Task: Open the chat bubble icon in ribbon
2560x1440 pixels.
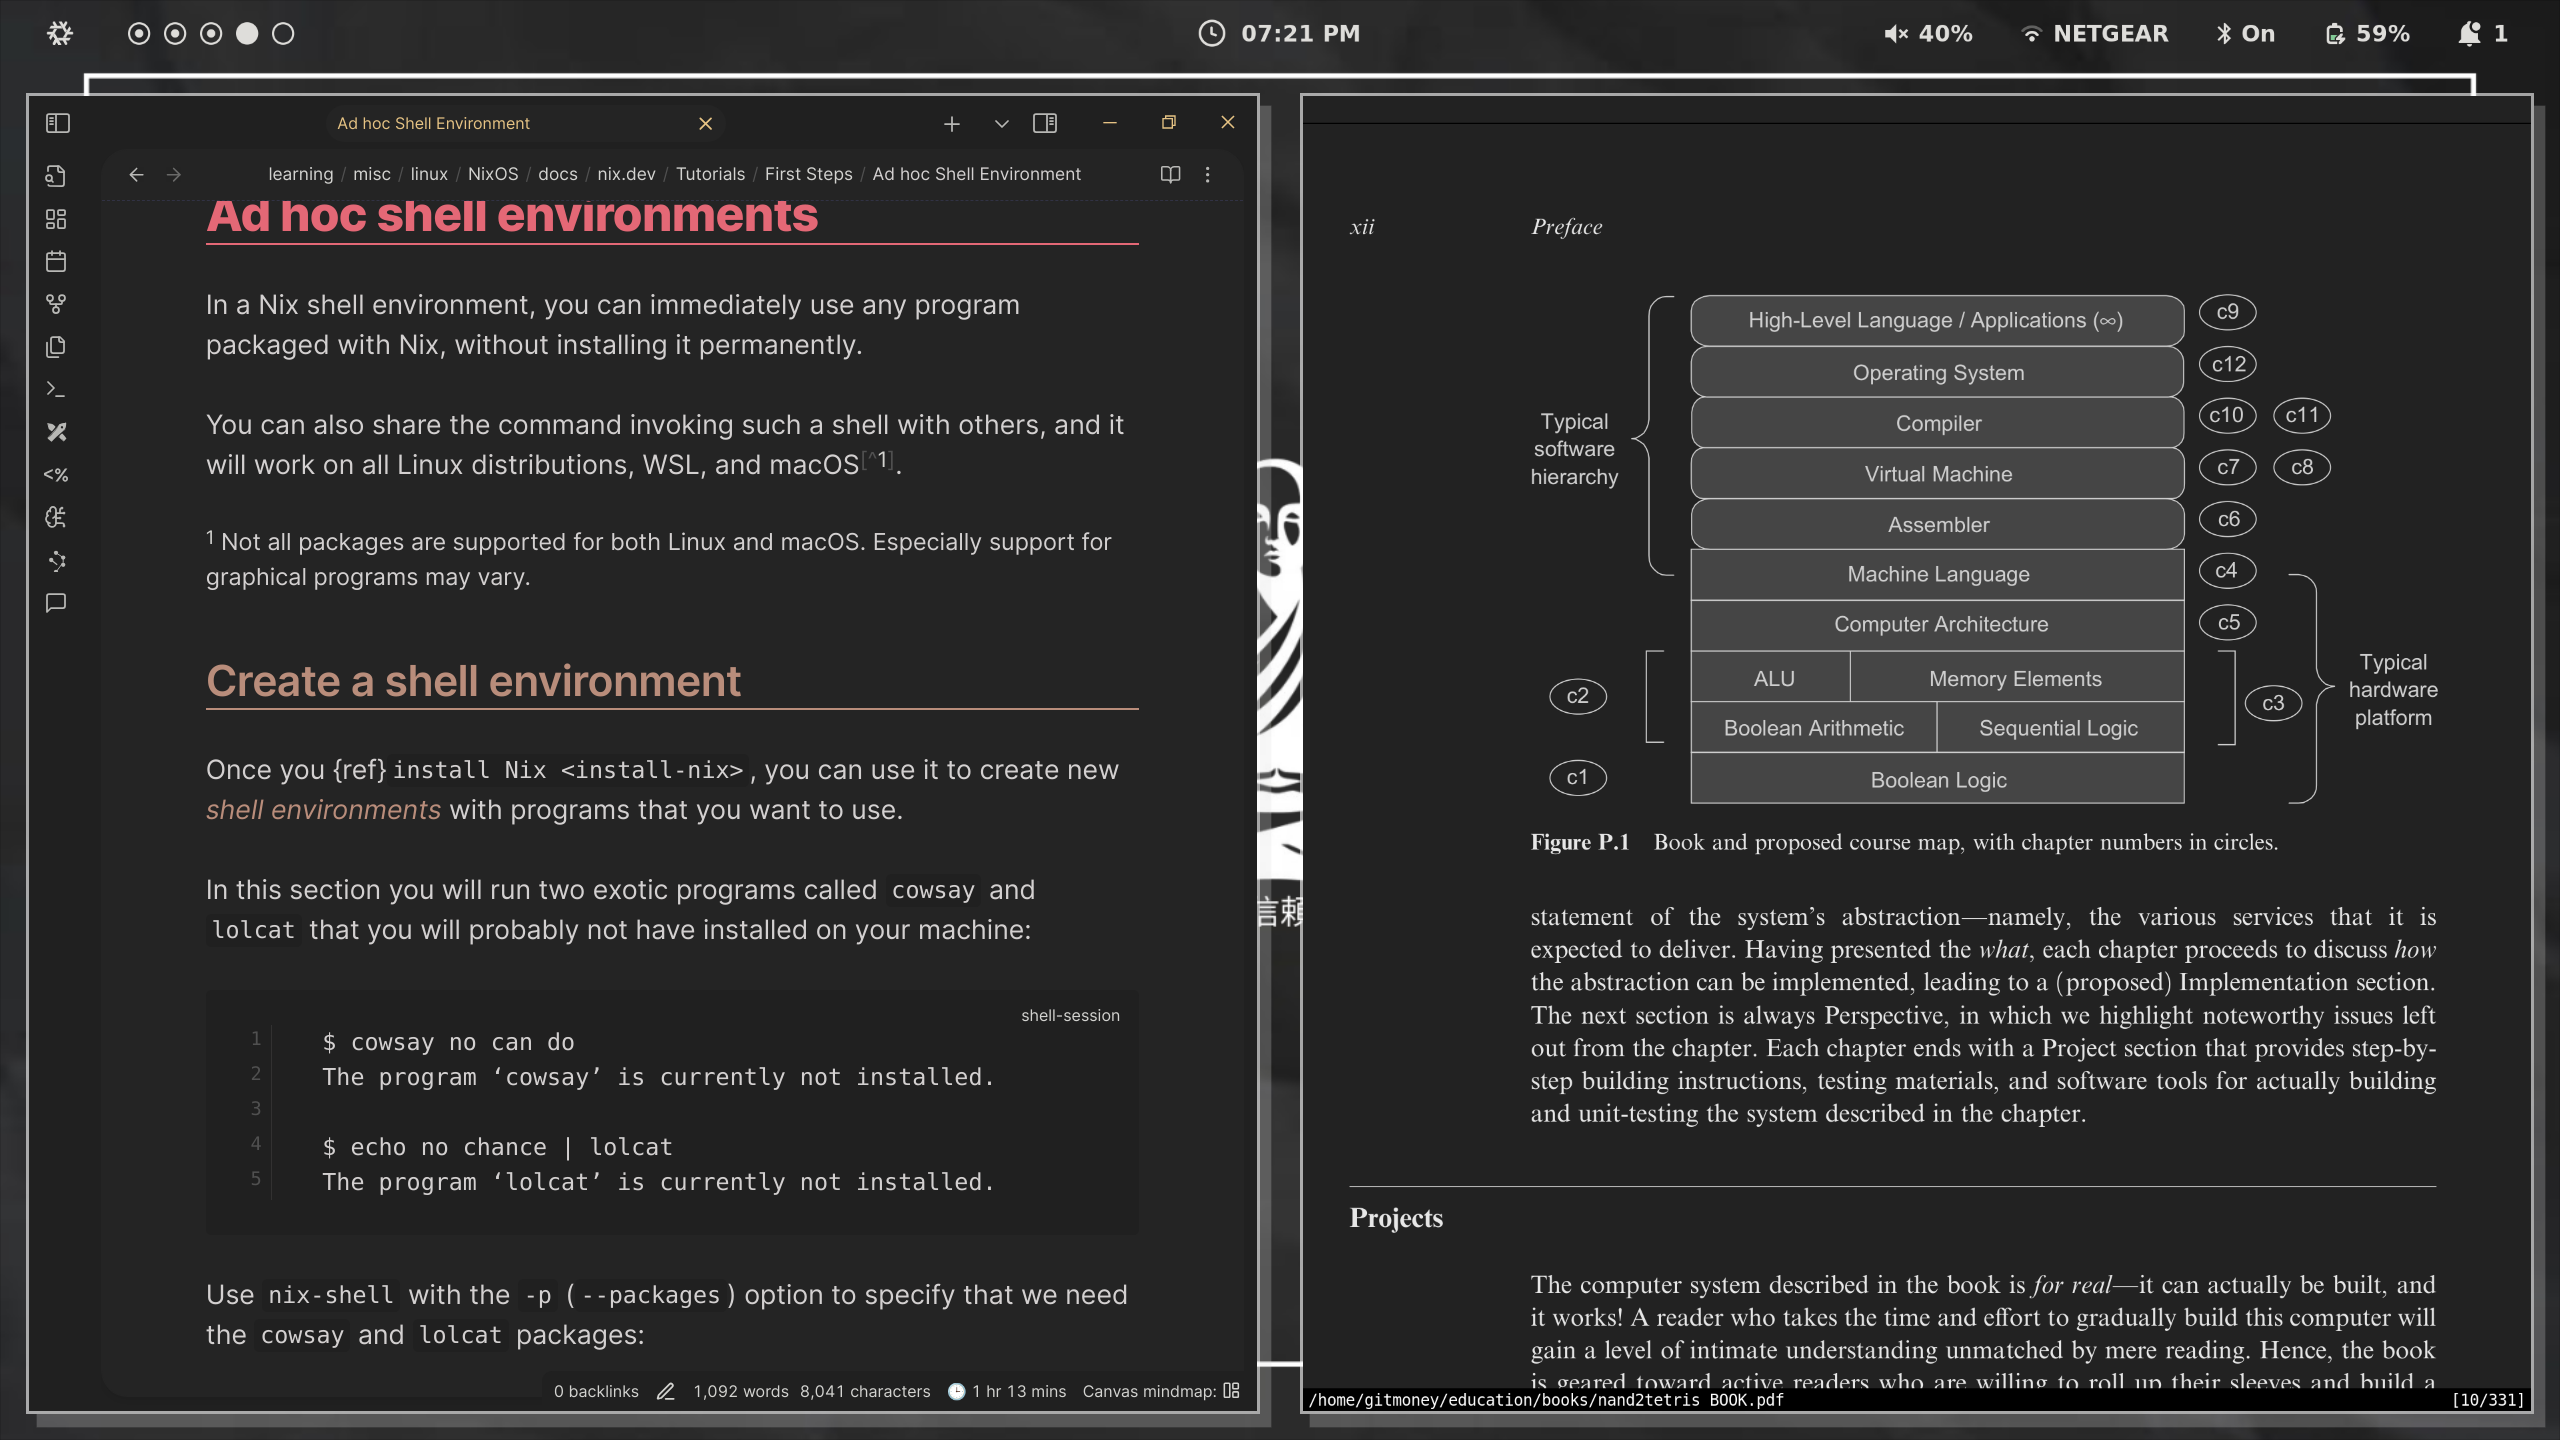Action: [x=56, y=603]
